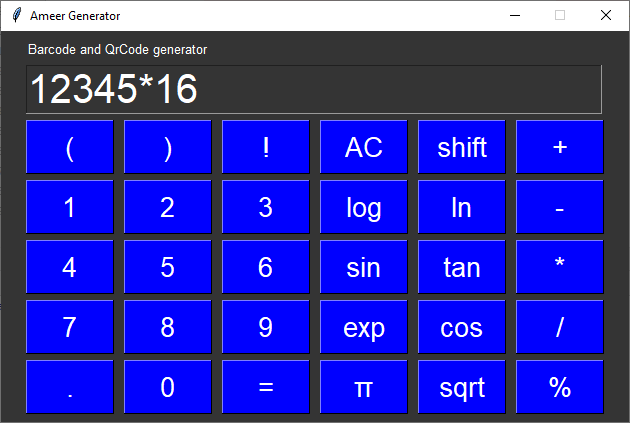The height and width of the screenshot is (423, 630).
Task: Click the percent % button
Action: (x=560, y=387)
